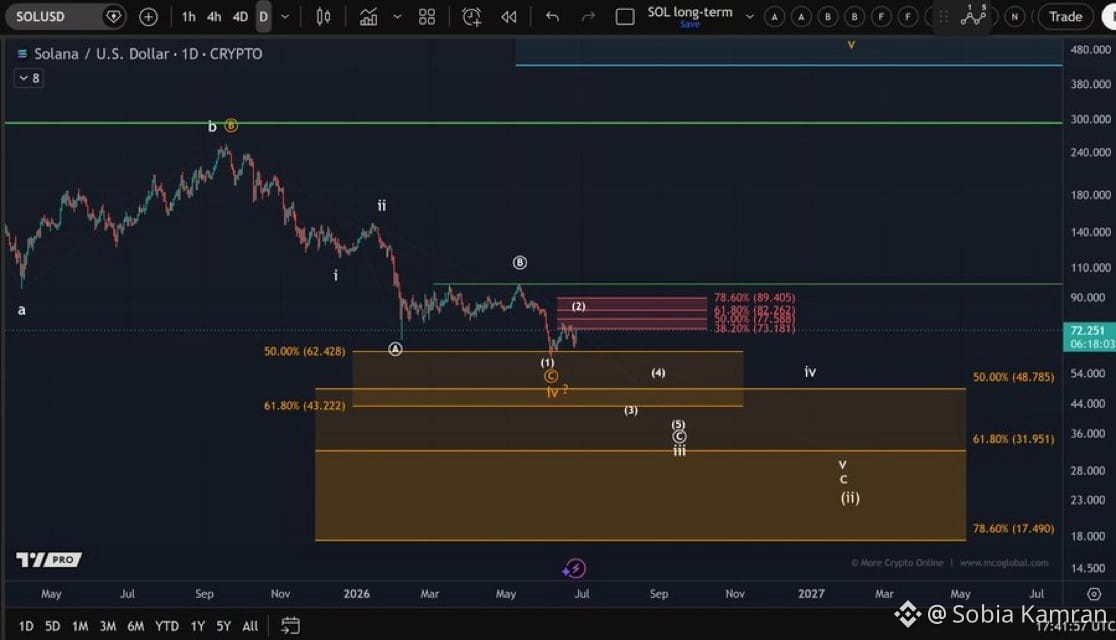Click the diamond icon beside SOLUSD

[113, 16]
